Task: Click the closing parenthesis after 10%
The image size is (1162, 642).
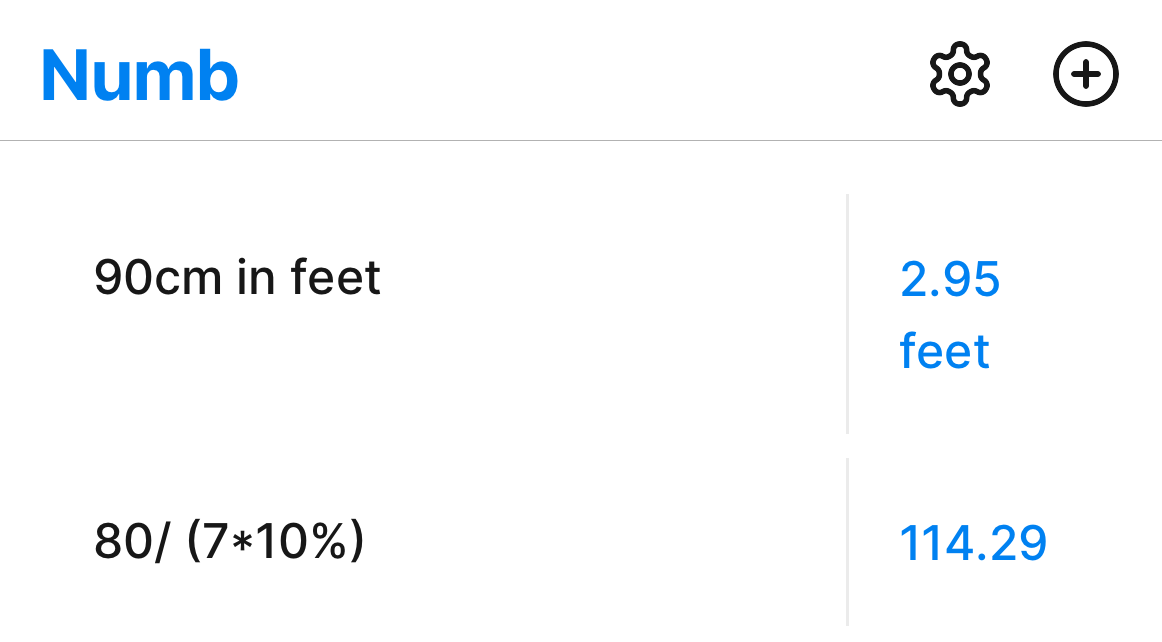Action: (x=355, y=541)
